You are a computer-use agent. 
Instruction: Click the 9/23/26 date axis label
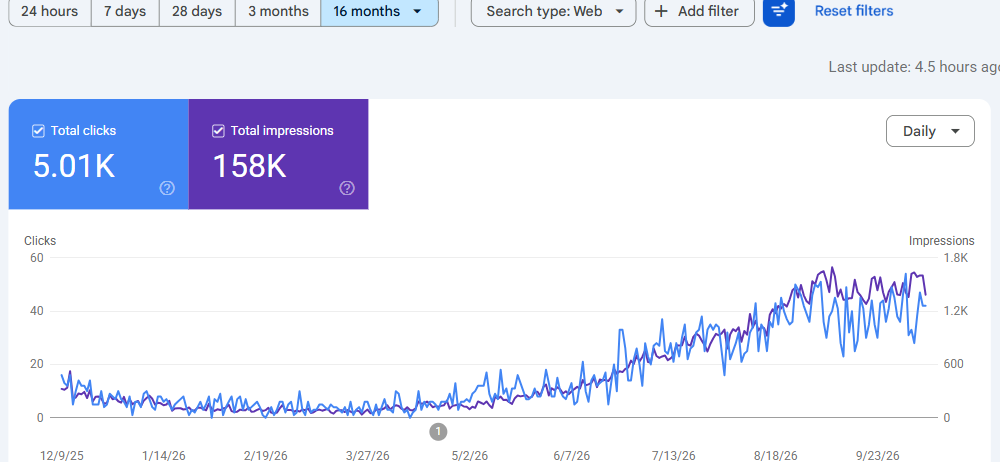(x=877, y=456)
